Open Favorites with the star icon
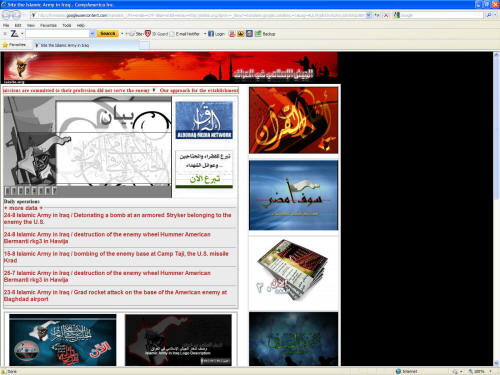Screen dimensions: 500x375 pyautogui.click(x=5, y=45)
